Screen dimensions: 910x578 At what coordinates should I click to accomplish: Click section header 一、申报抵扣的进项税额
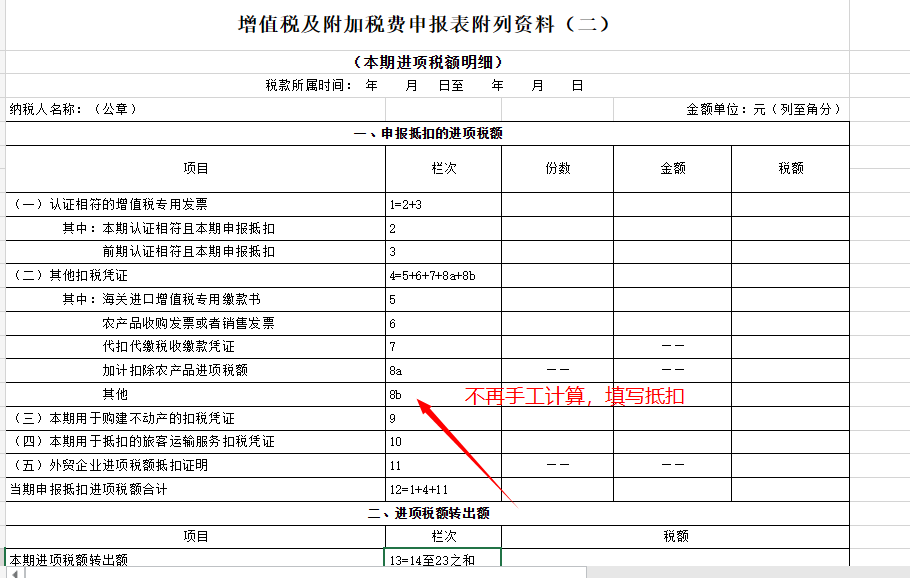[x=427, y=133]
